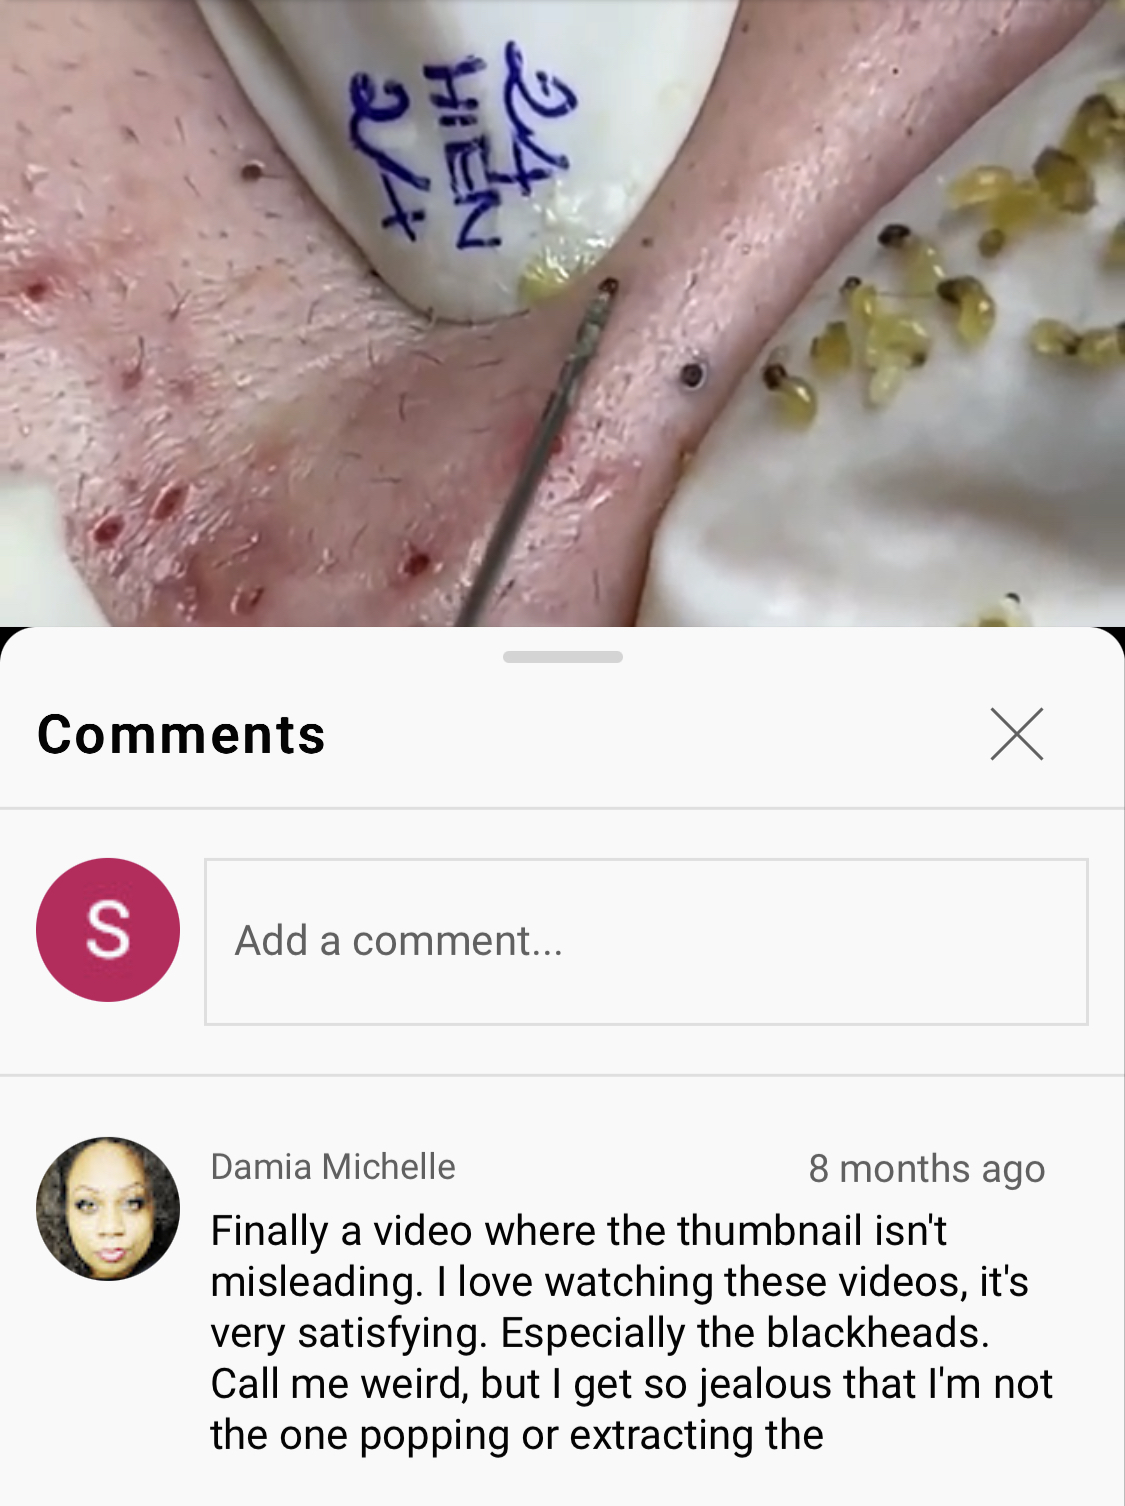This screenshot has width=1125, height=1506.
Task: Tap the first line 'Finally a video' of comment
Action: click(x=578, y=1230)
